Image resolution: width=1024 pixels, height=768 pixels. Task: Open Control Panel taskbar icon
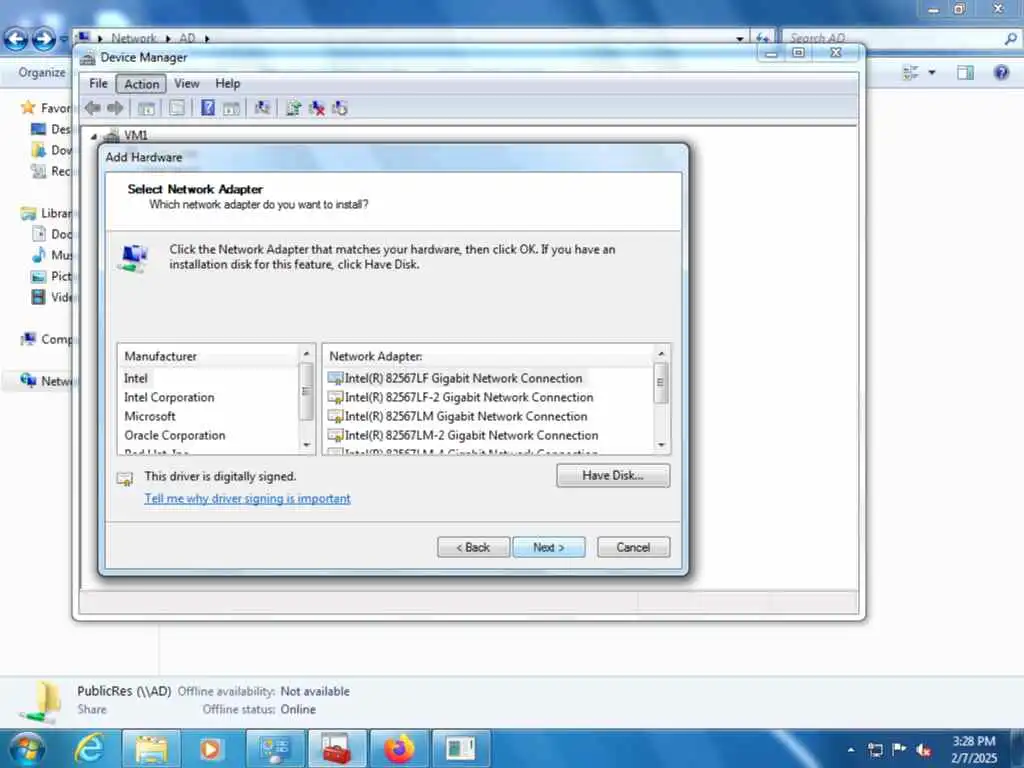tap(275, 748)
